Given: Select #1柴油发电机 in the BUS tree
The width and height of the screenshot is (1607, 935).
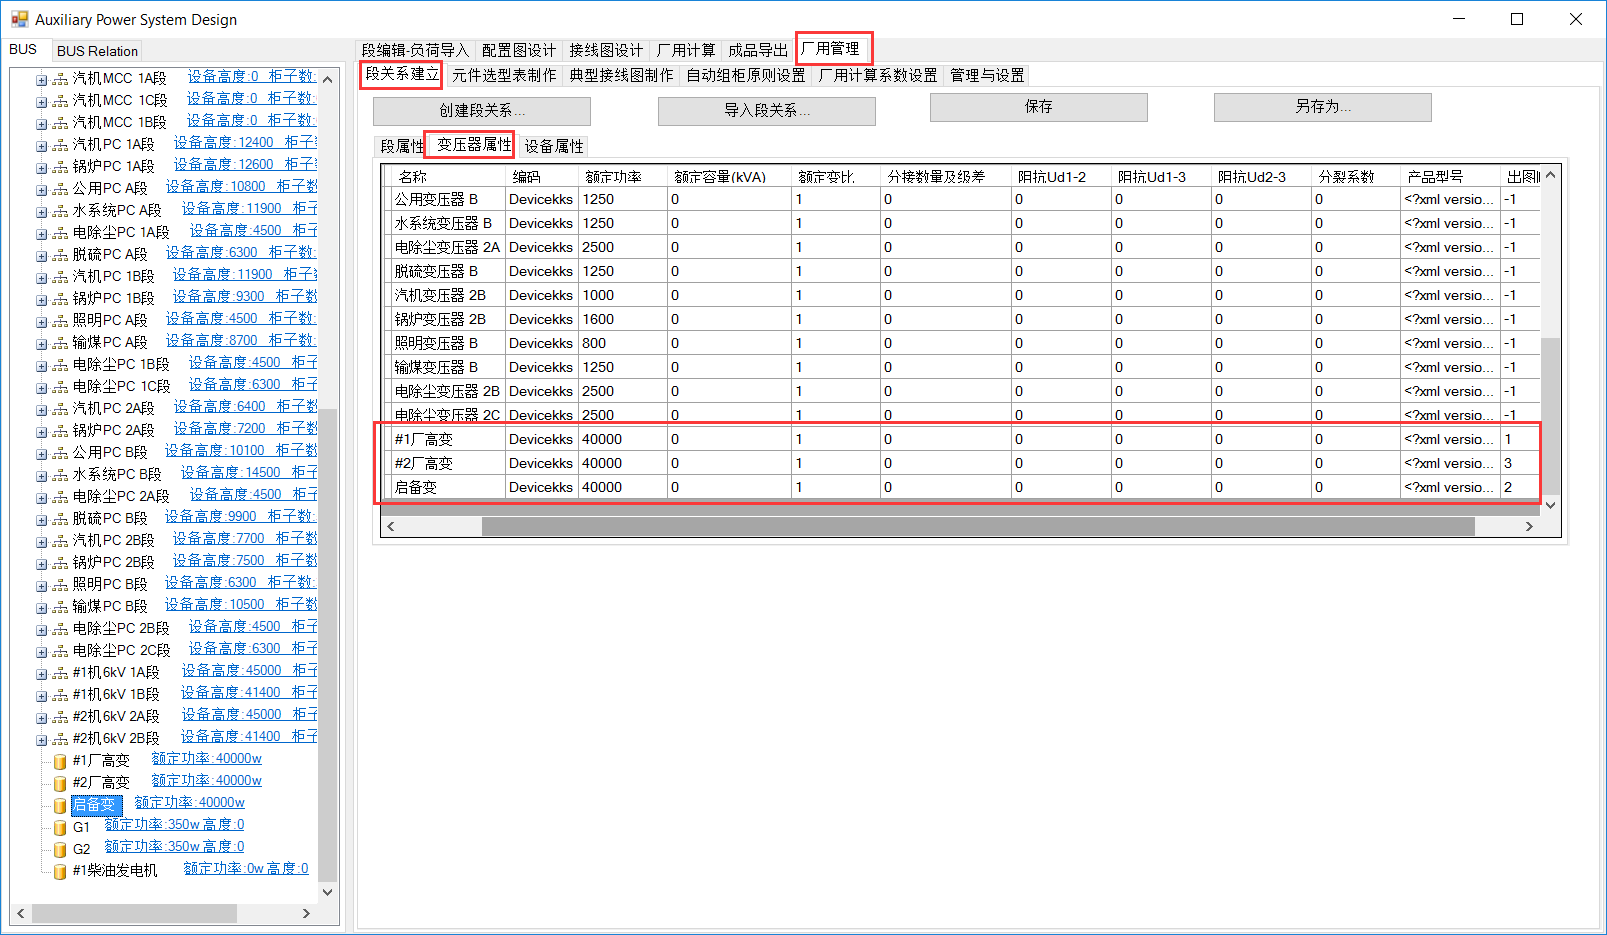Looking at the screenshot, I should click(x=115, y=871).
